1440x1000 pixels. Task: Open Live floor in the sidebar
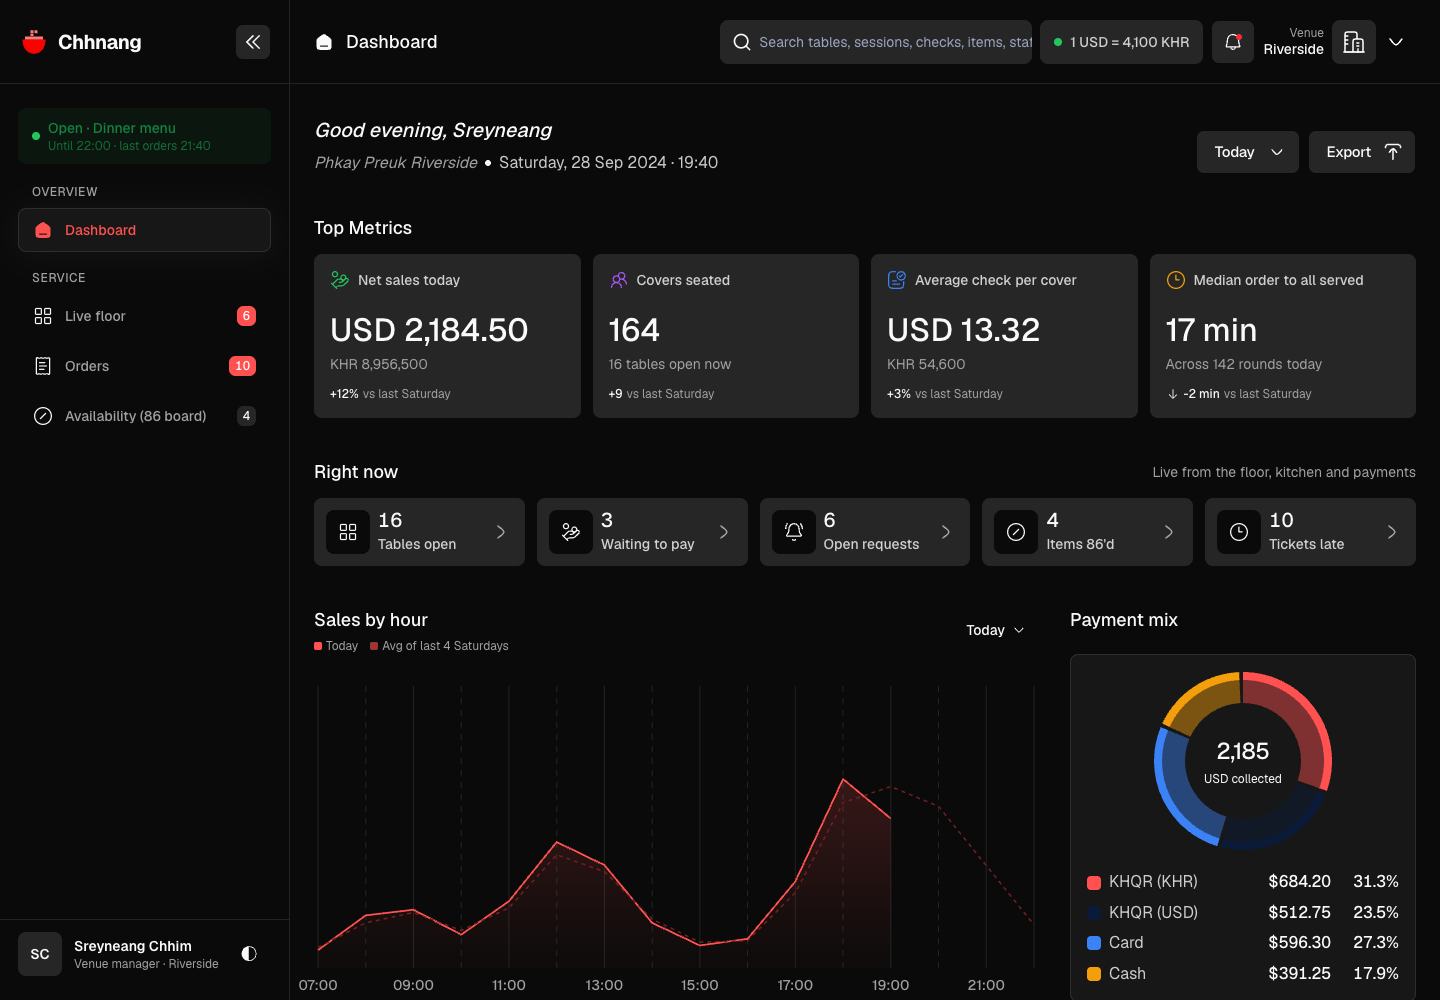click(144, 316)
